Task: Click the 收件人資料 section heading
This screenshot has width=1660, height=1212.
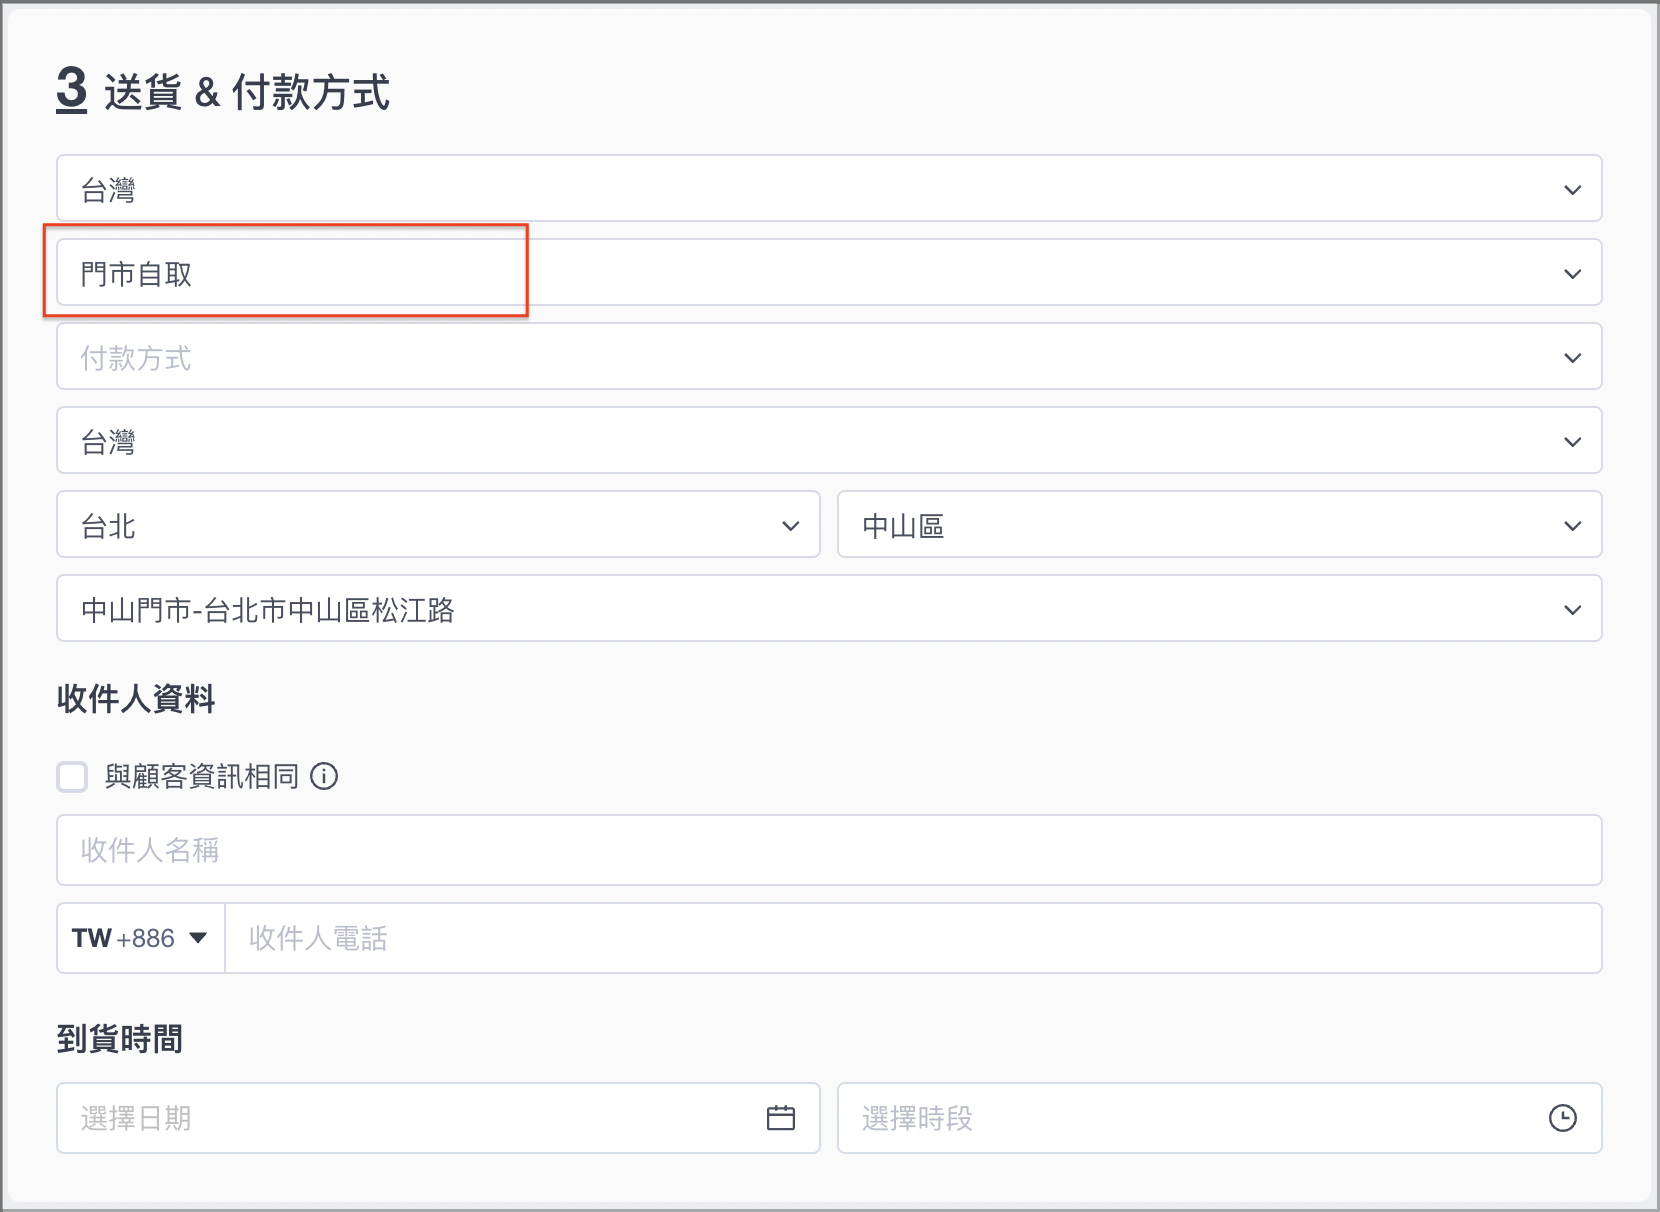Action: point(136,698)
